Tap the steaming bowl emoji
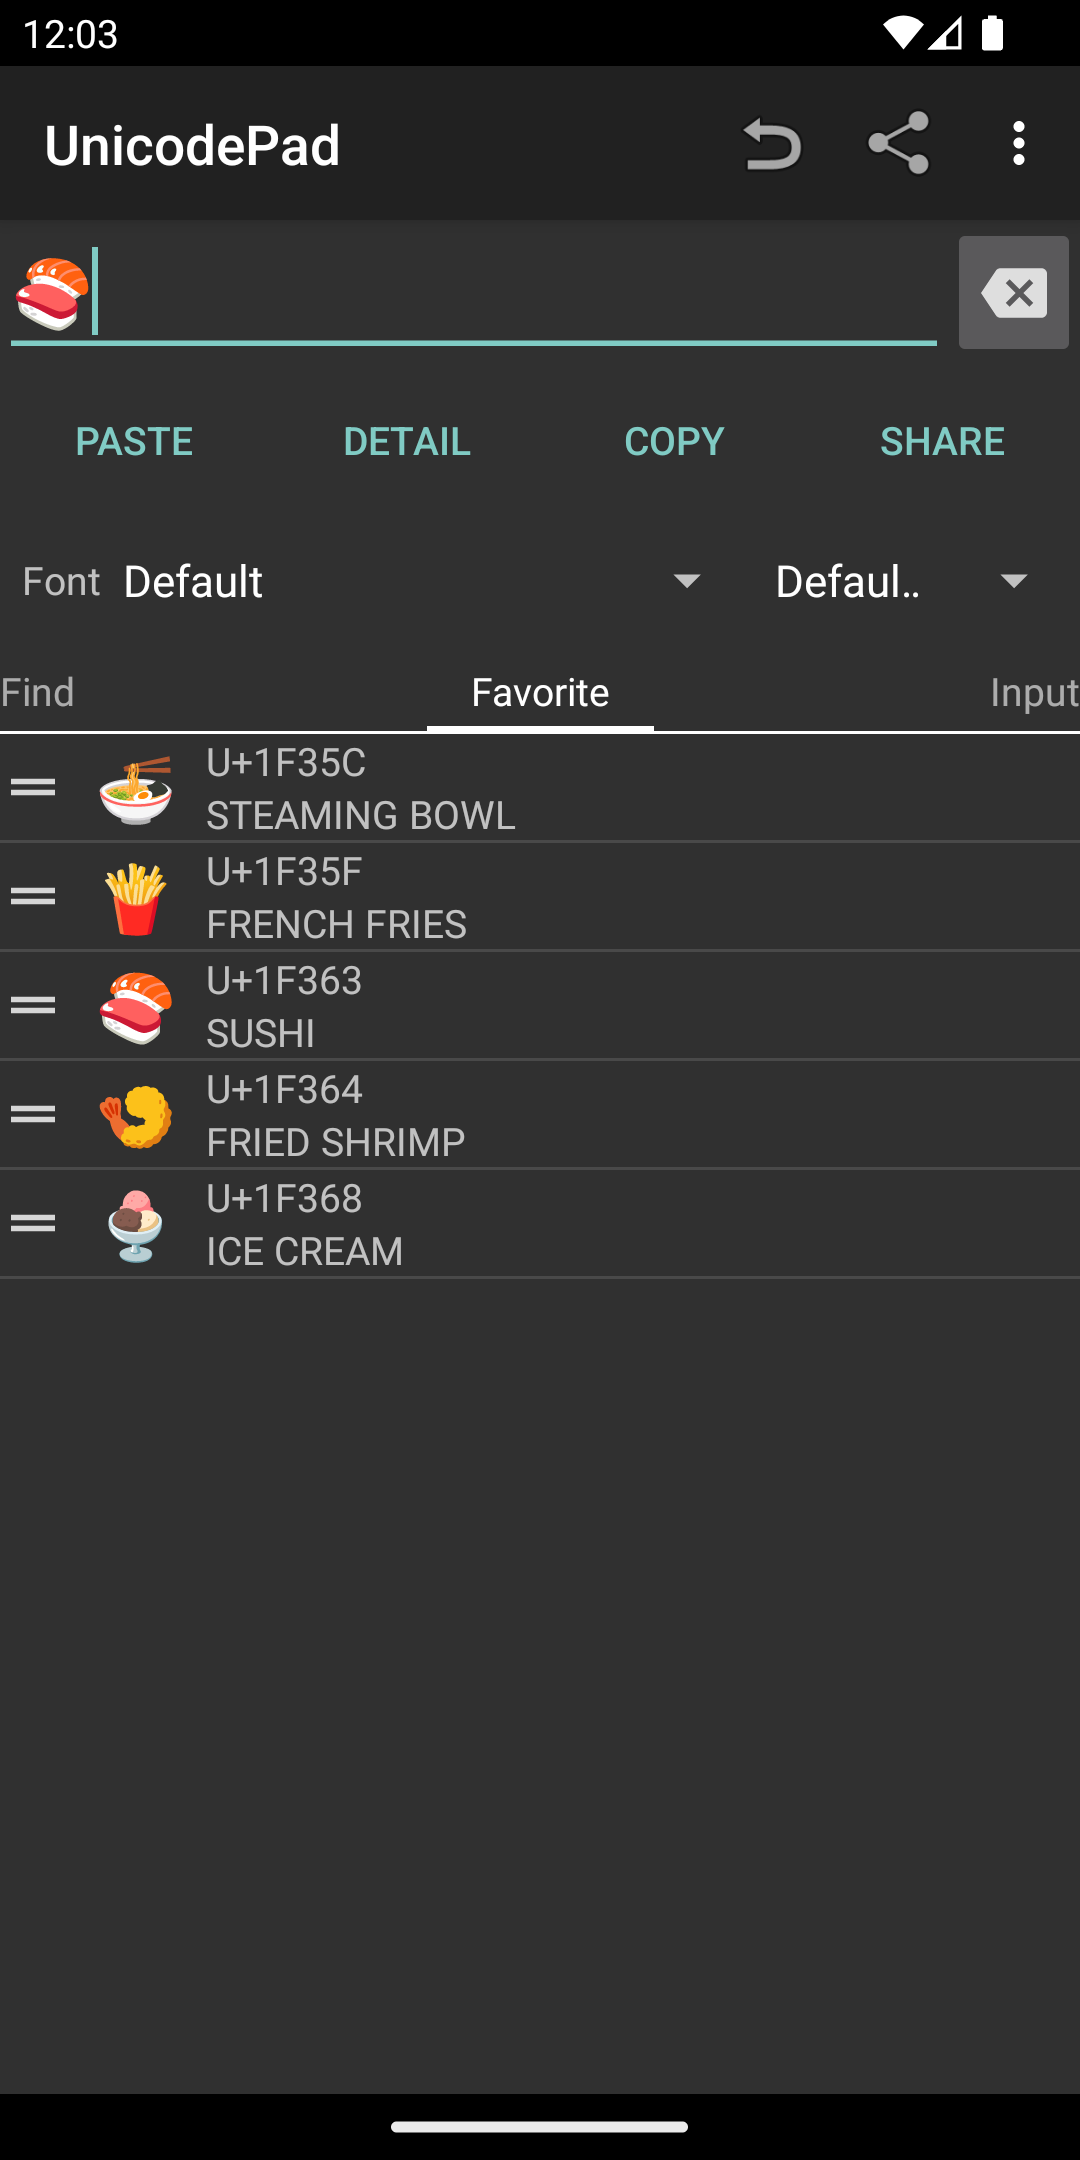 [x=136, y=789]
